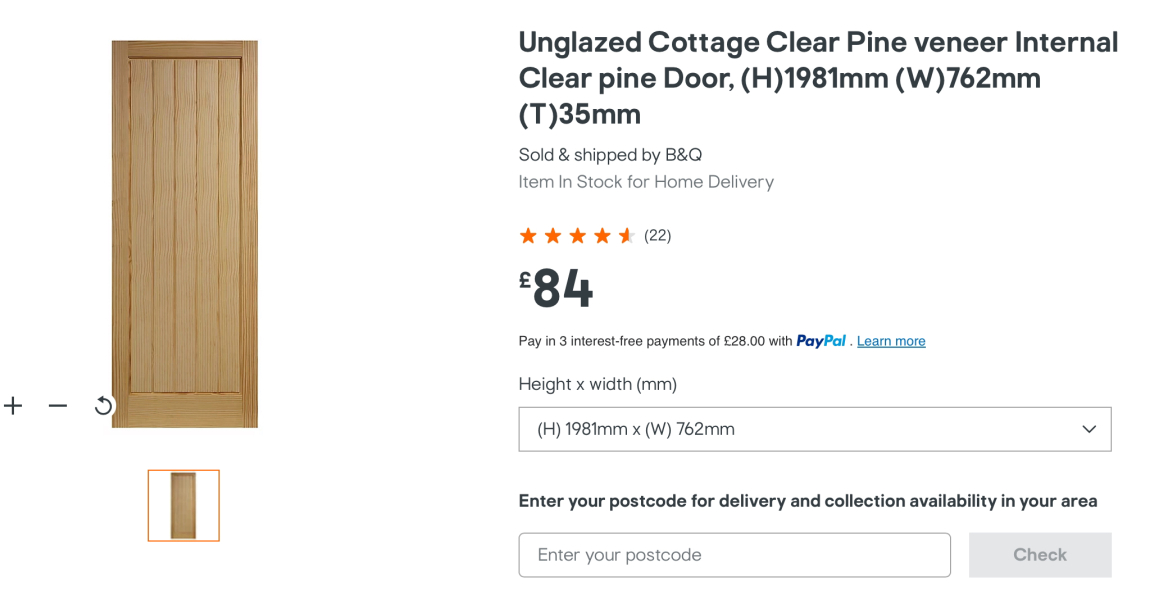This screenshot has width=1168, height=600.
Task: Click the (22) review count
Action: (658, 235)
